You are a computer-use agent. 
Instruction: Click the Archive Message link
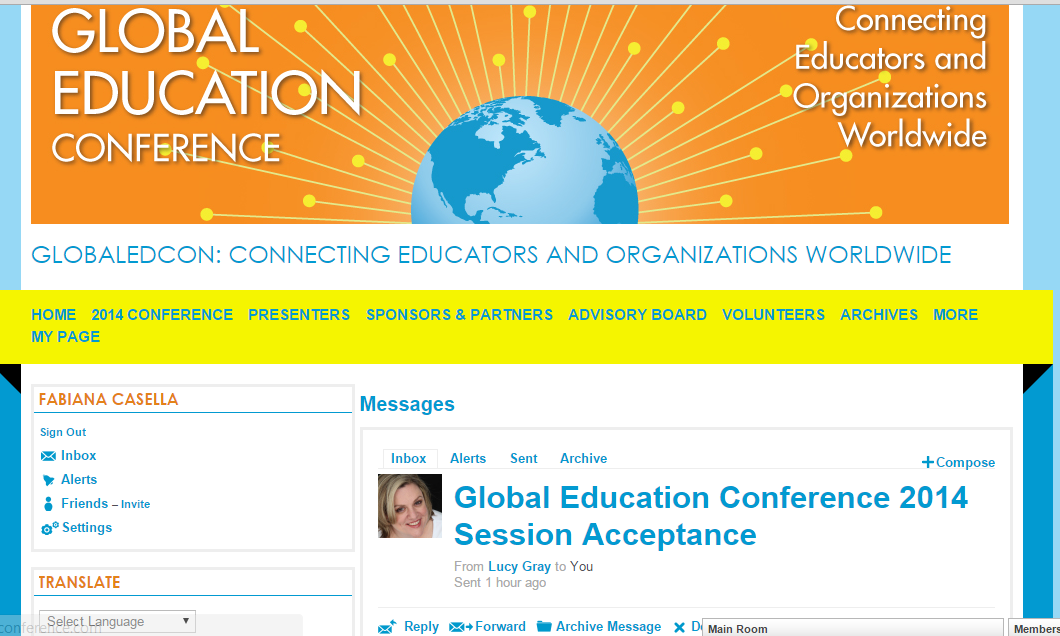coord(608,627)
